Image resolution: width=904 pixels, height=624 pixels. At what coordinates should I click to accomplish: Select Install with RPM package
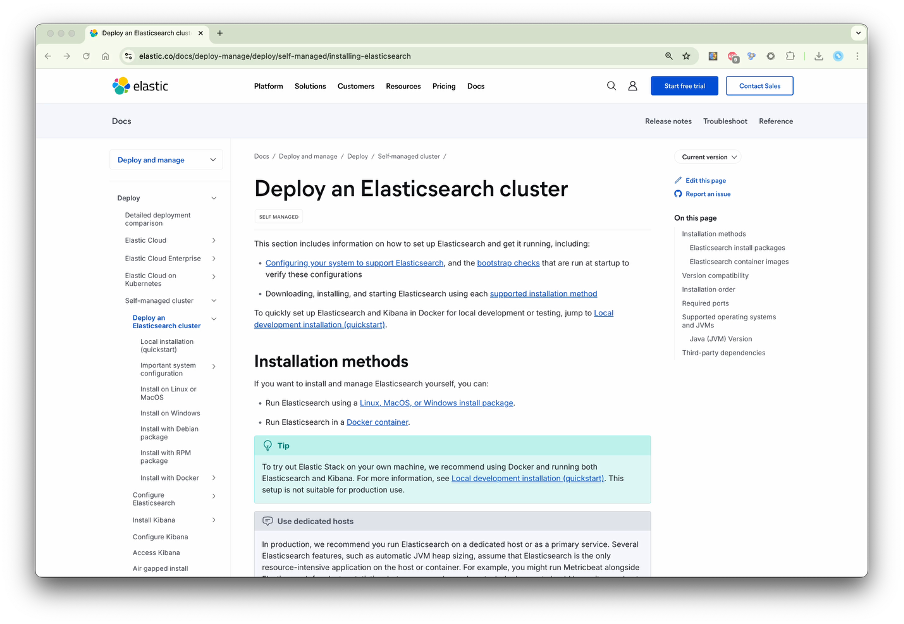tap(165, 457)
